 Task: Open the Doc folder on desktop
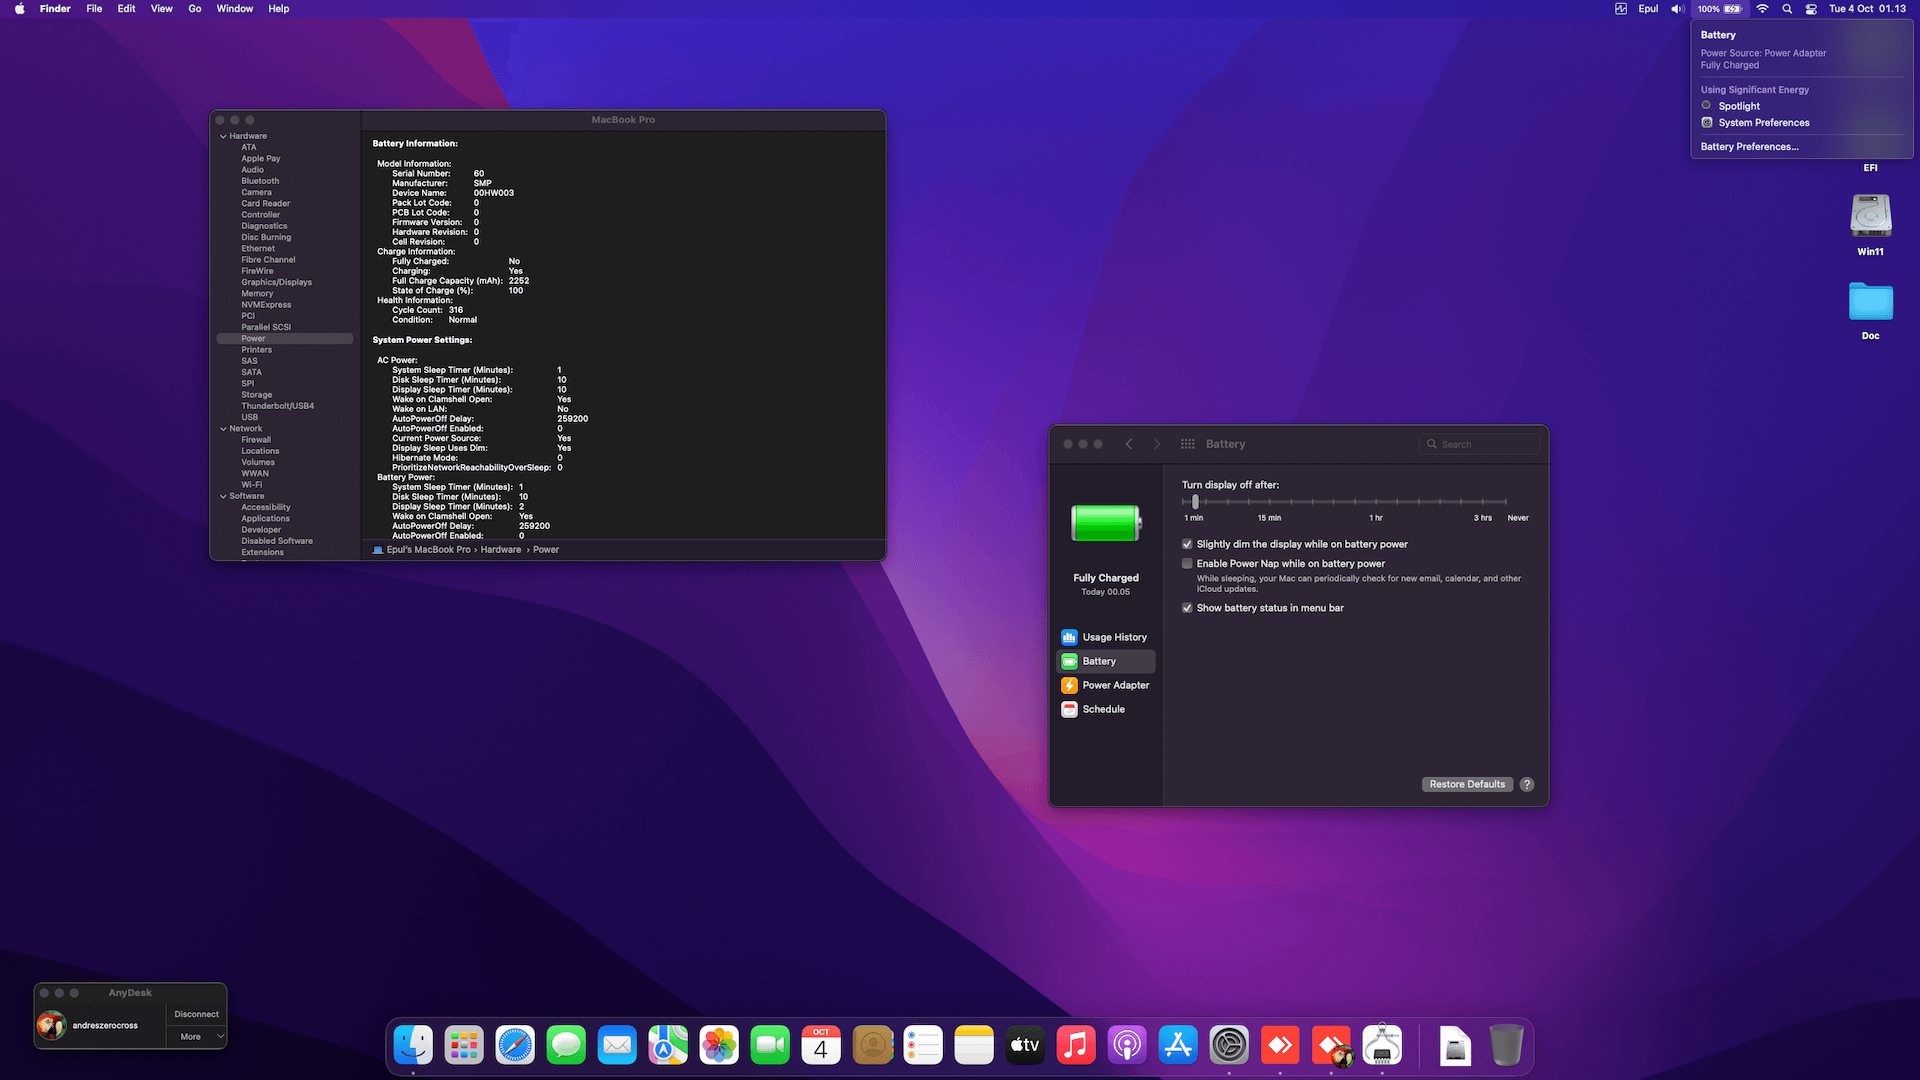click(x=1870, y=310)
